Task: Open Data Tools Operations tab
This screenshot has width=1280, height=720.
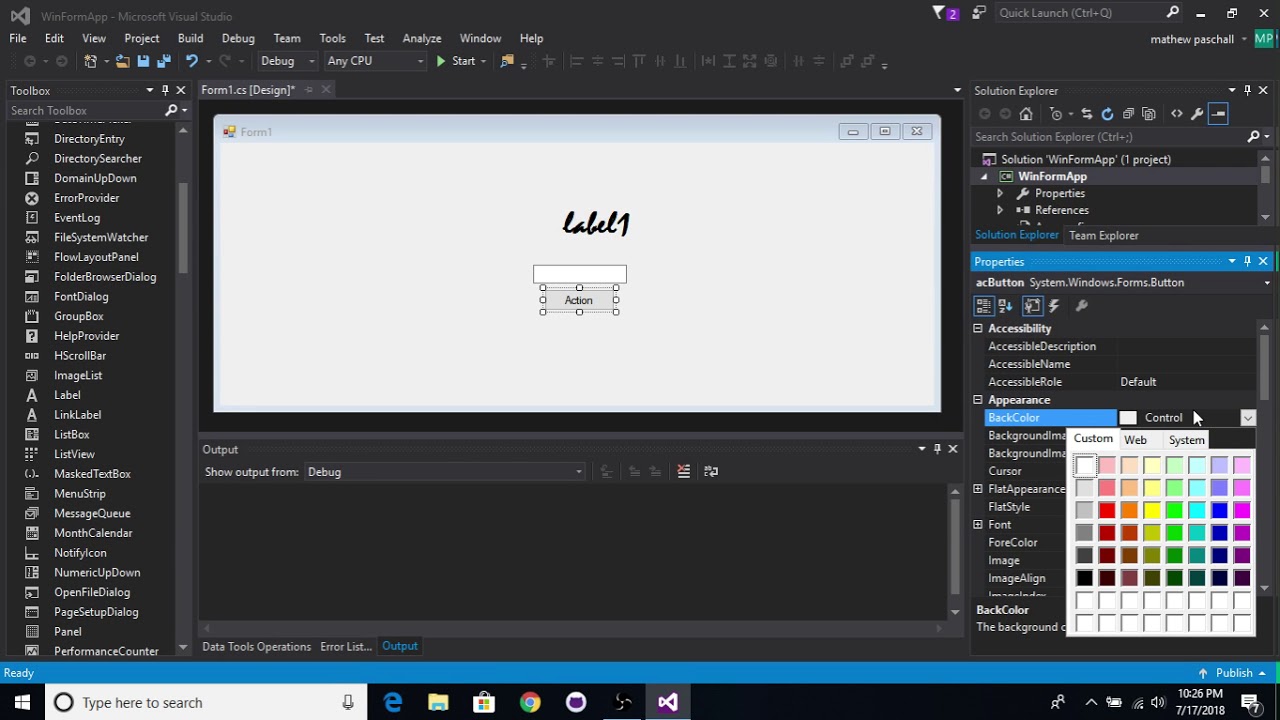Action: coord(257,646)
